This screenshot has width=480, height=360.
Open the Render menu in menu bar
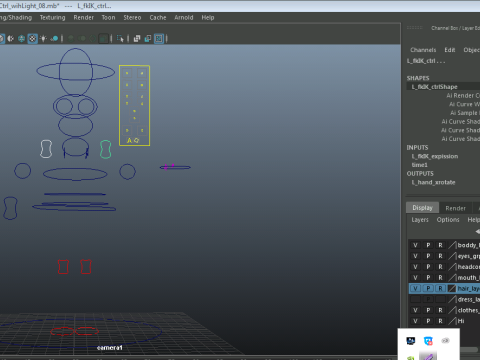(83, 18)
